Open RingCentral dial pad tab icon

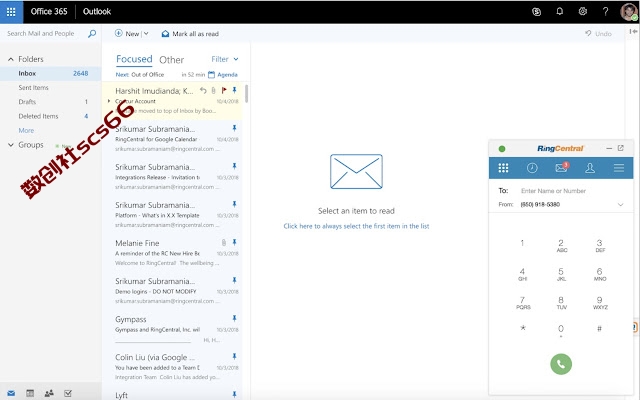[x=503, y=168]
